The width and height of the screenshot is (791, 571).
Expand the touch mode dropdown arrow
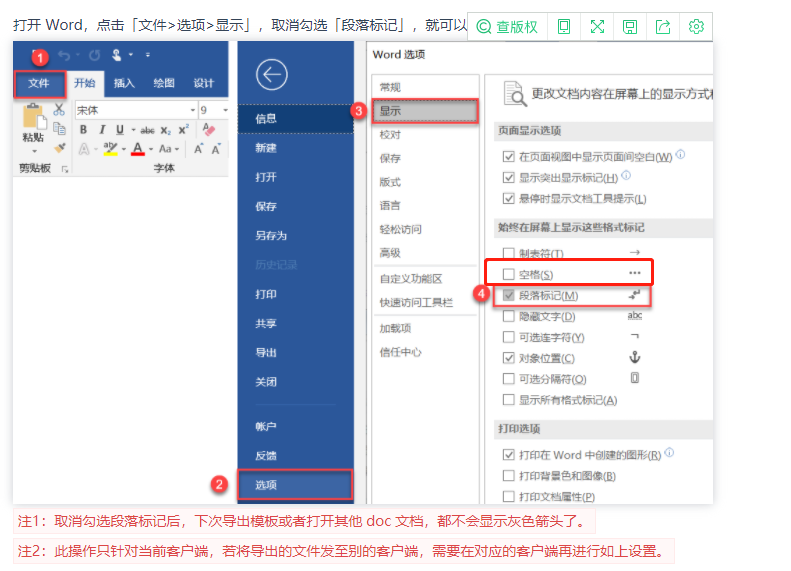[131, 55]
